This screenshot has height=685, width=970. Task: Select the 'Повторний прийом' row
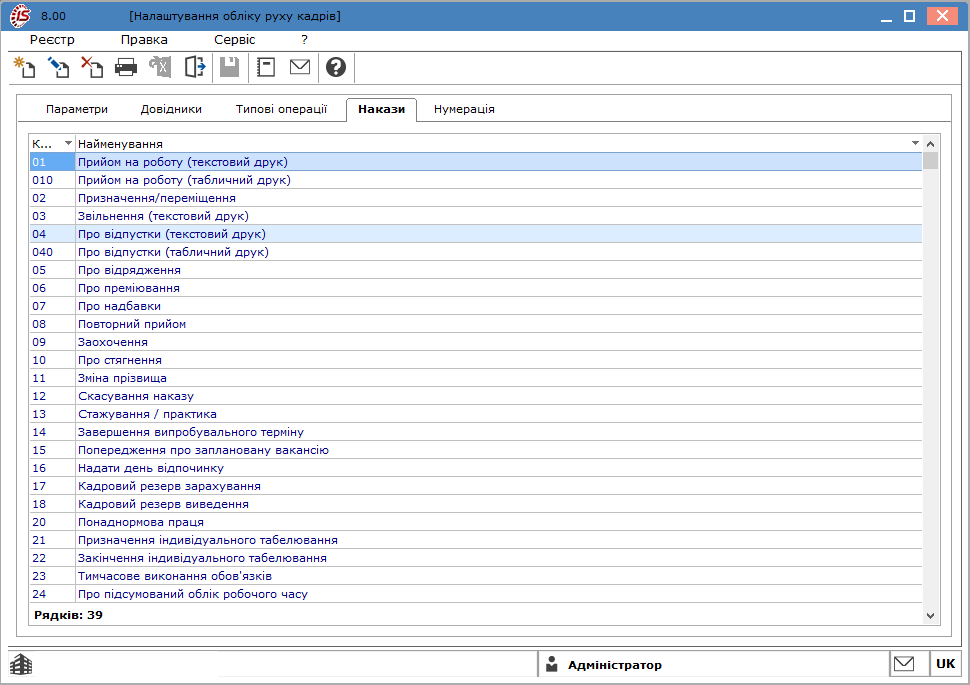[x=476, y=324]
